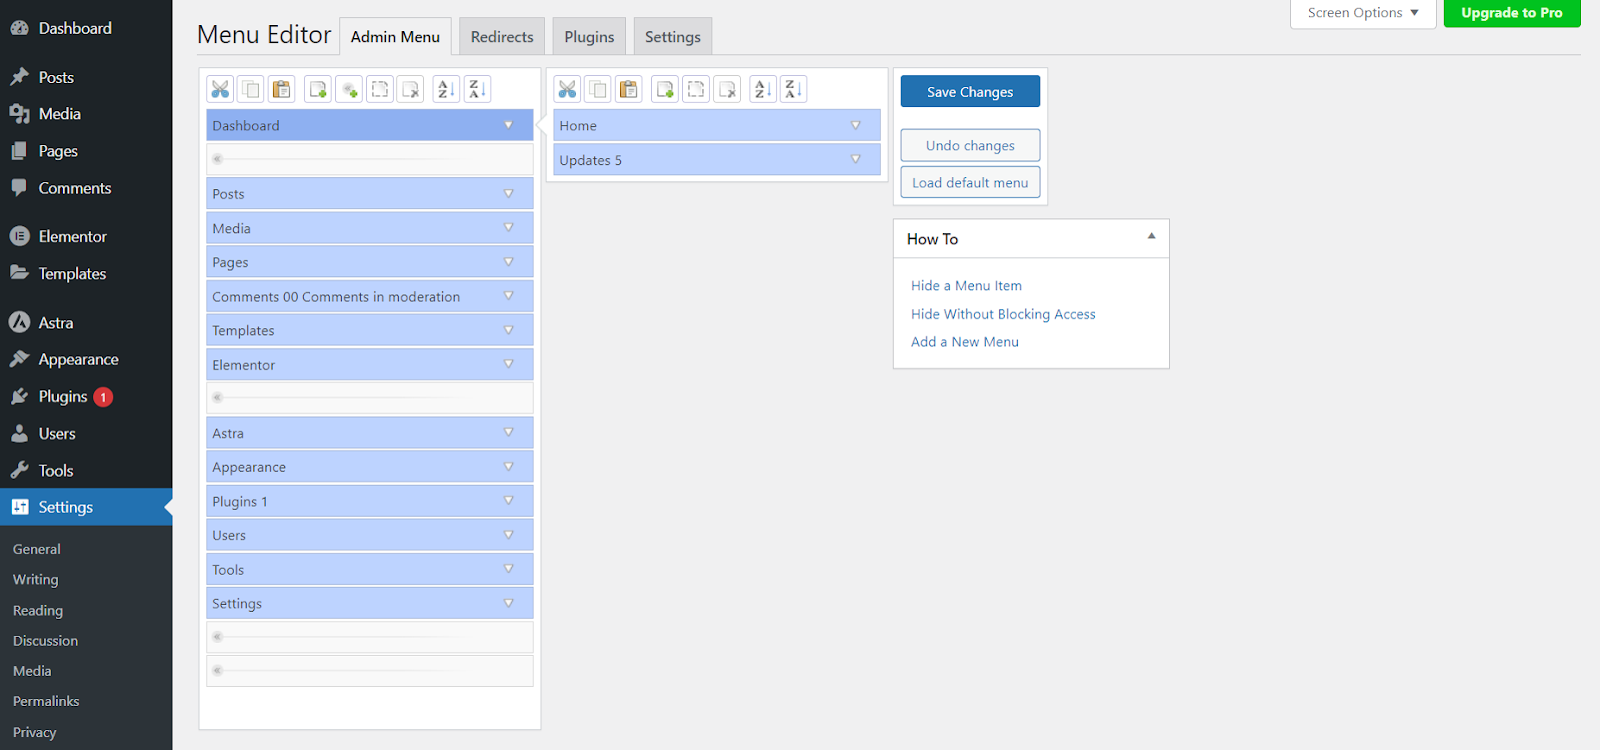Switch to the Redirects tab
The width and height of the screenshot is (1600, 750).
pos(502,37)
